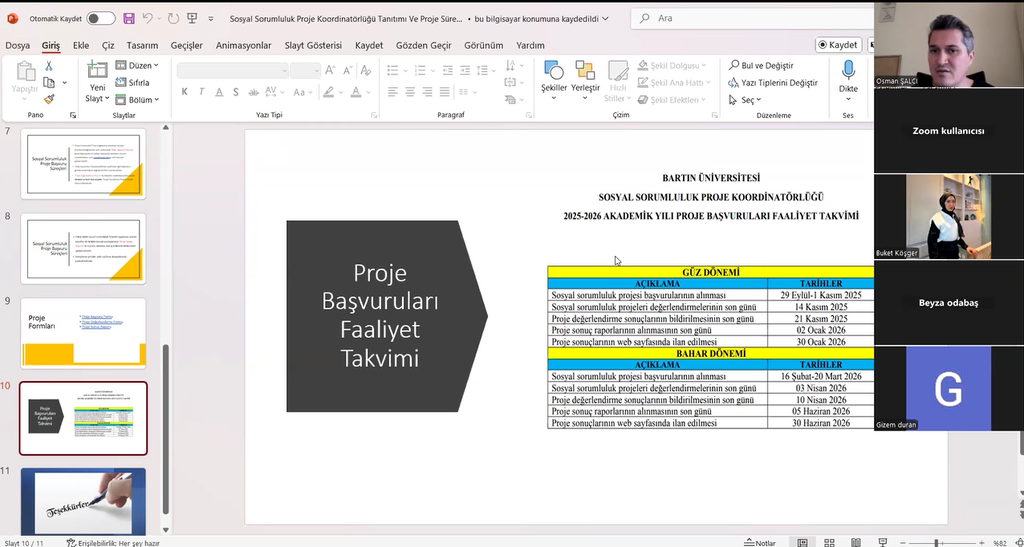
Task: Click the Undo arrow icon
Action: click(148, 18)
